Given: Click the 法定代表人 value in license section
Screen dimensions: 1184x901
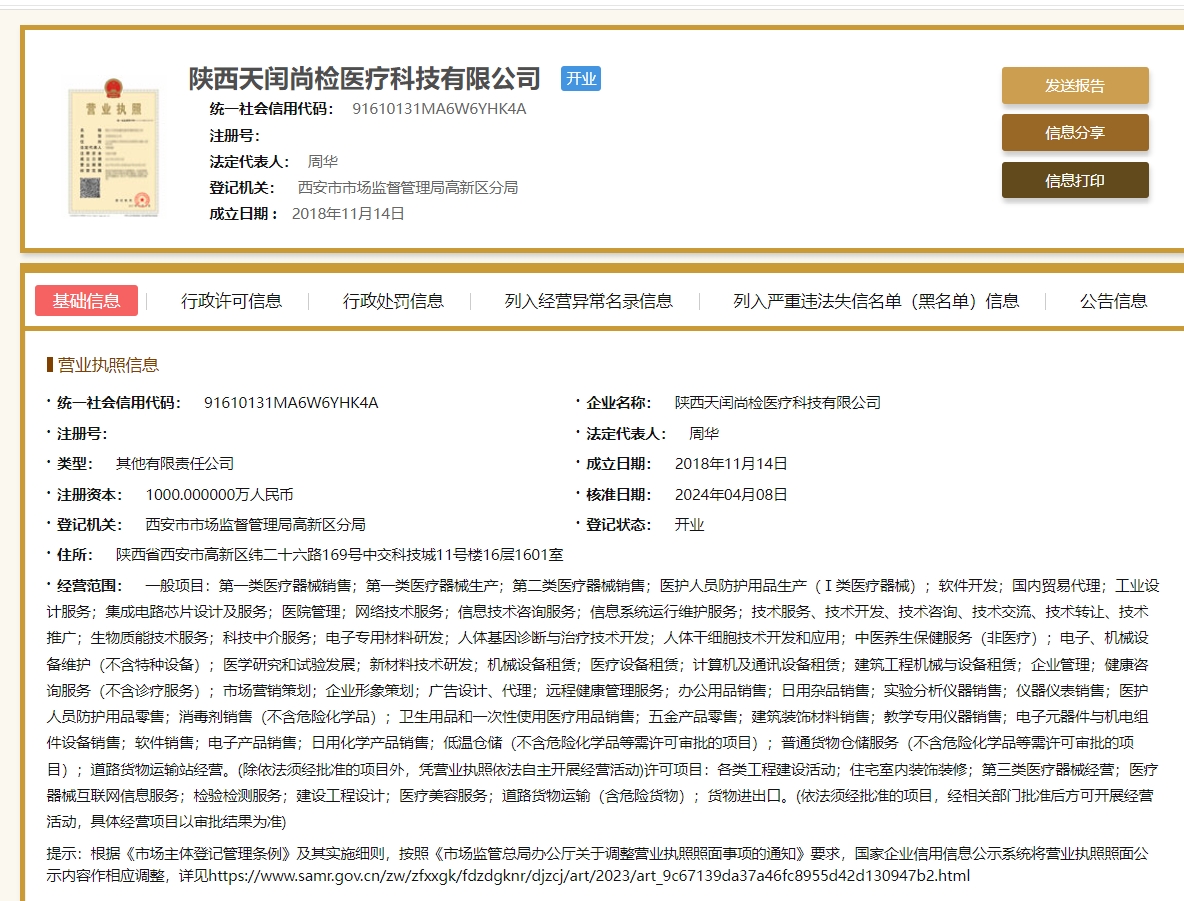Looking at the screenshot, I should point(704,434).
